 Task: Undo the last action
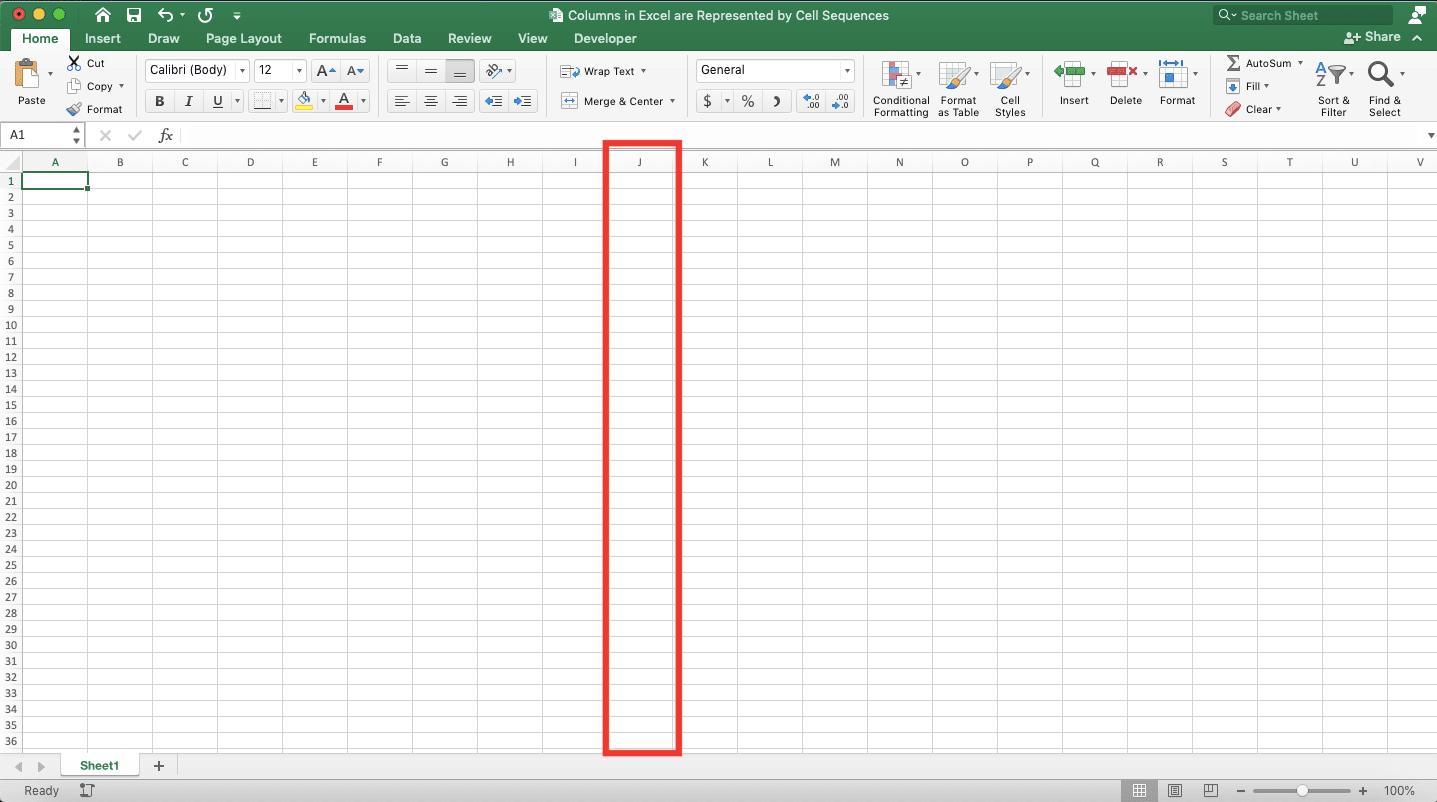166,15
